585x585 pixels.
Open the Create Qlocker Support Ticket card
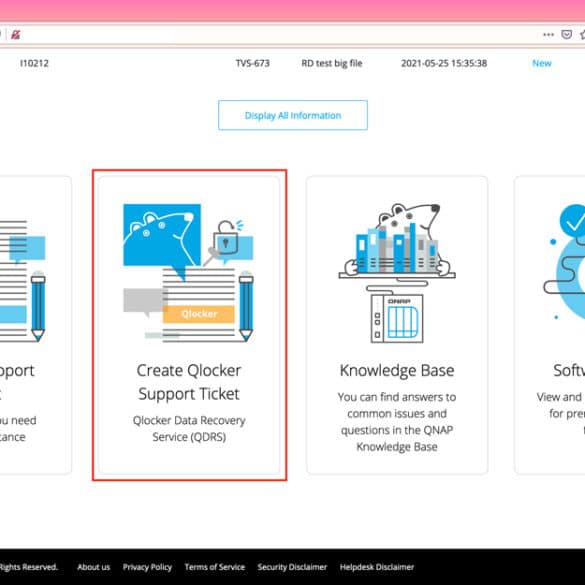[x=189, y=325]
